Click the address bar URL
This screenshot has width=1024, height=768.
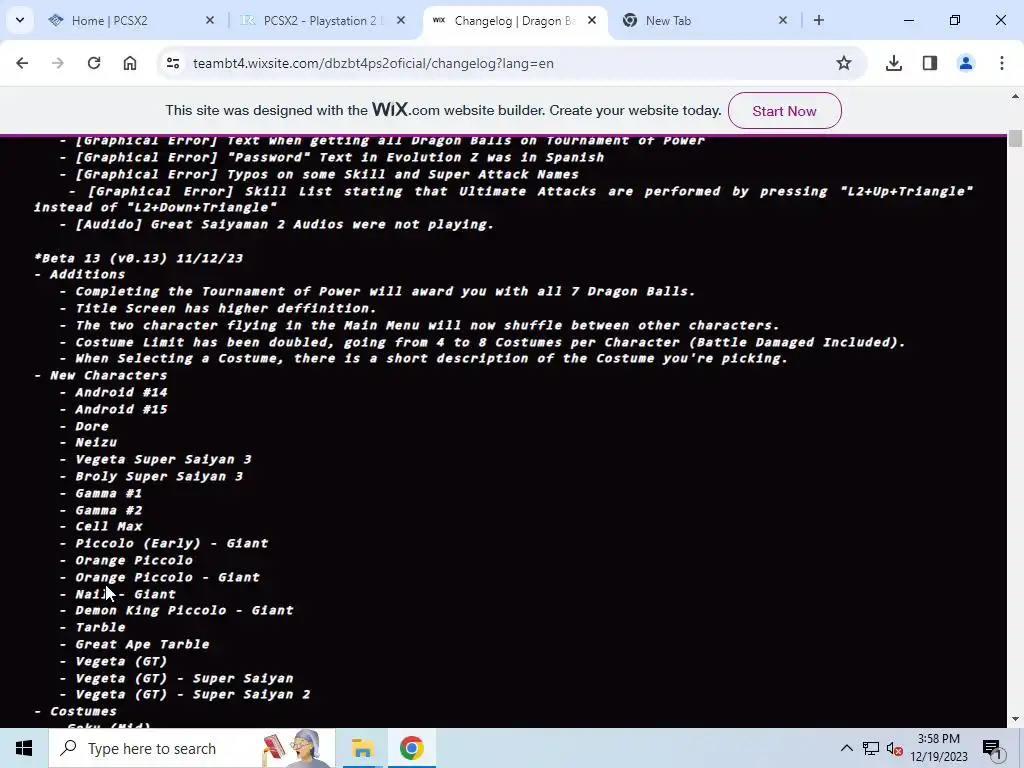click(374, 63)
